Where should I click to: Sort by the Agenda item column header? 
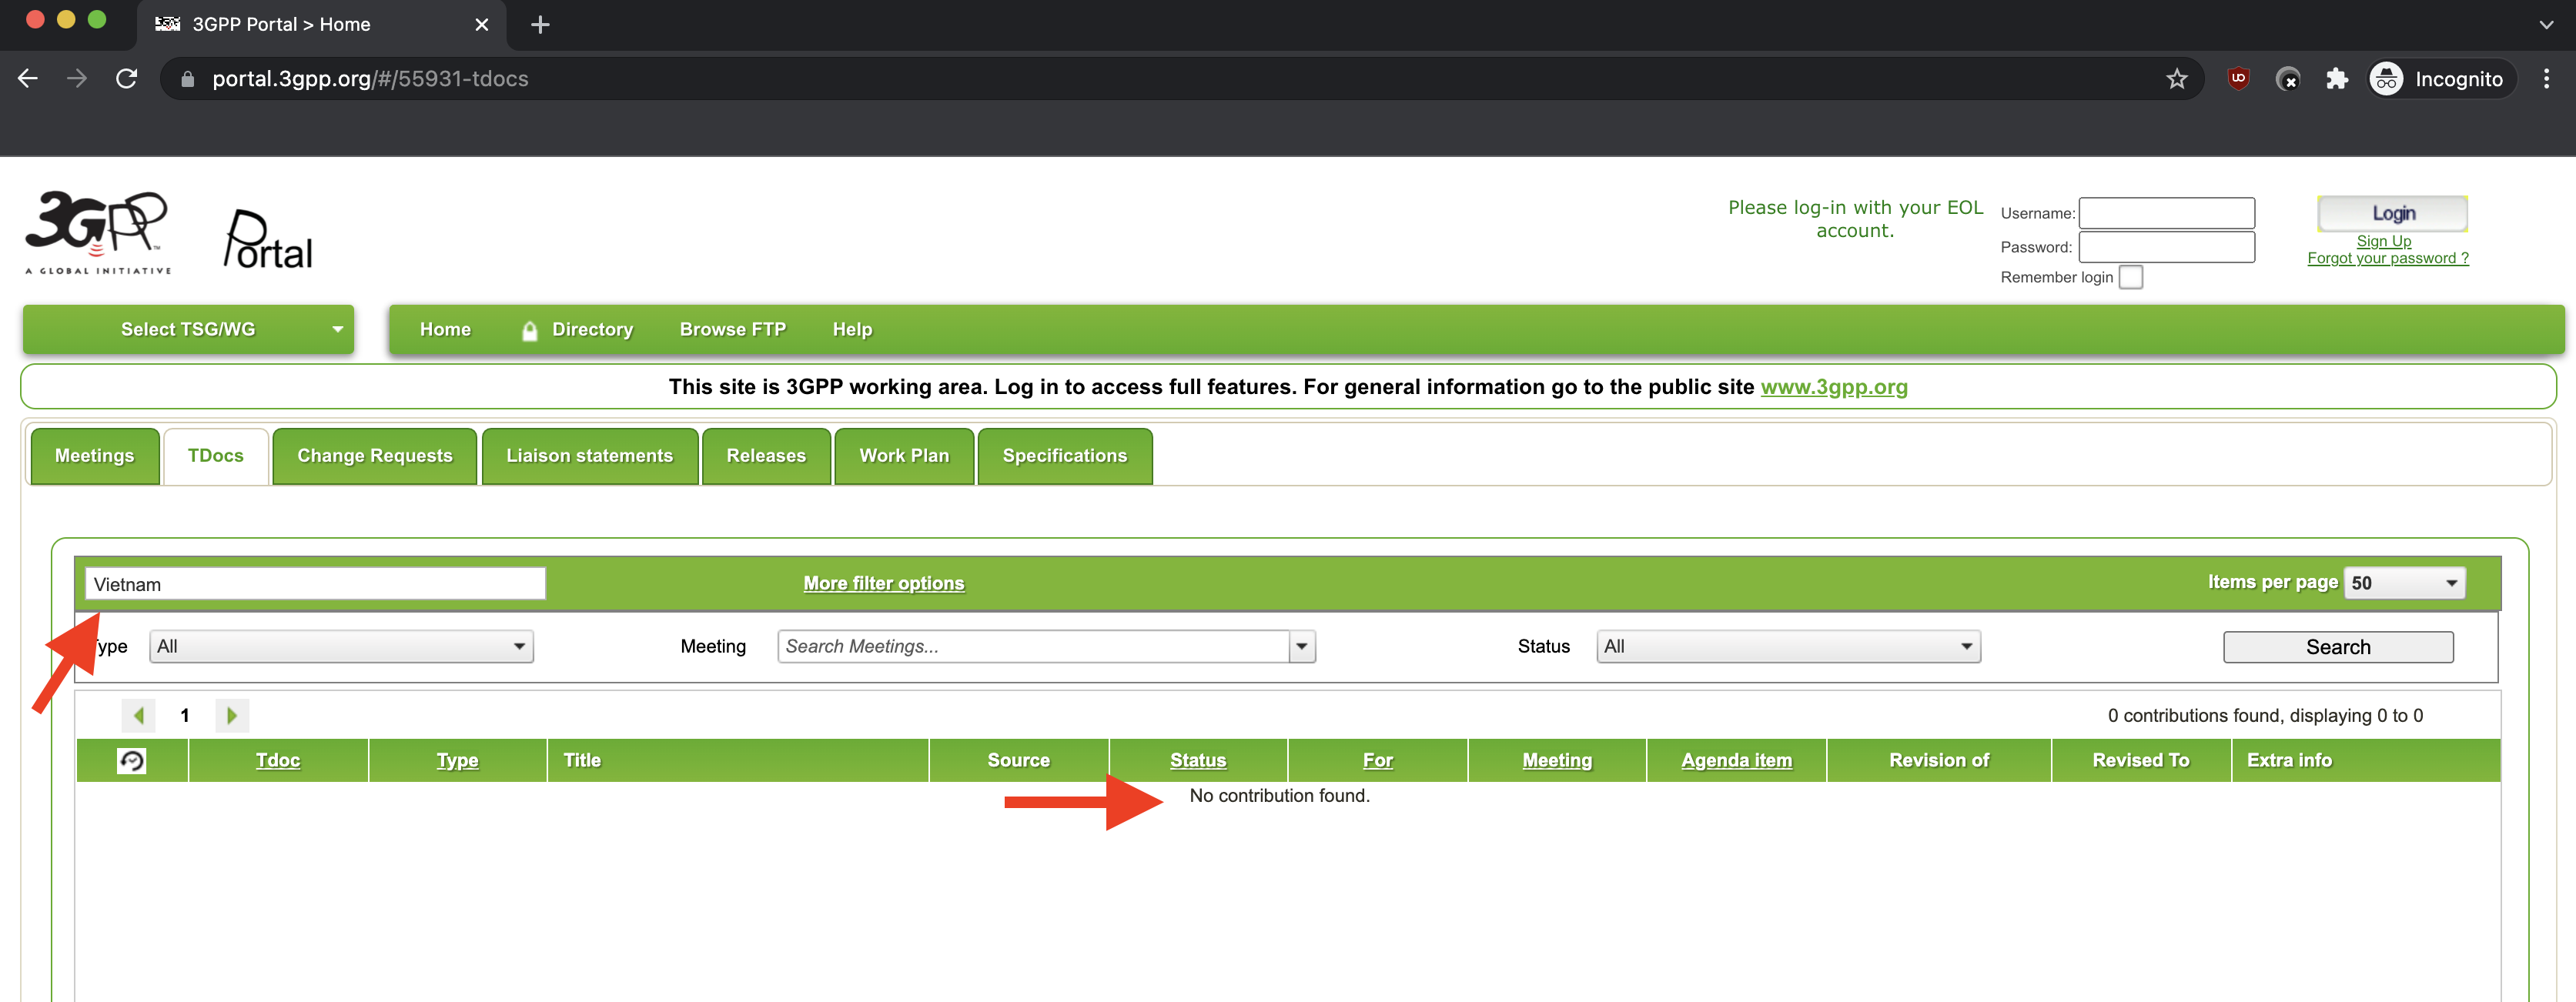1736,761
